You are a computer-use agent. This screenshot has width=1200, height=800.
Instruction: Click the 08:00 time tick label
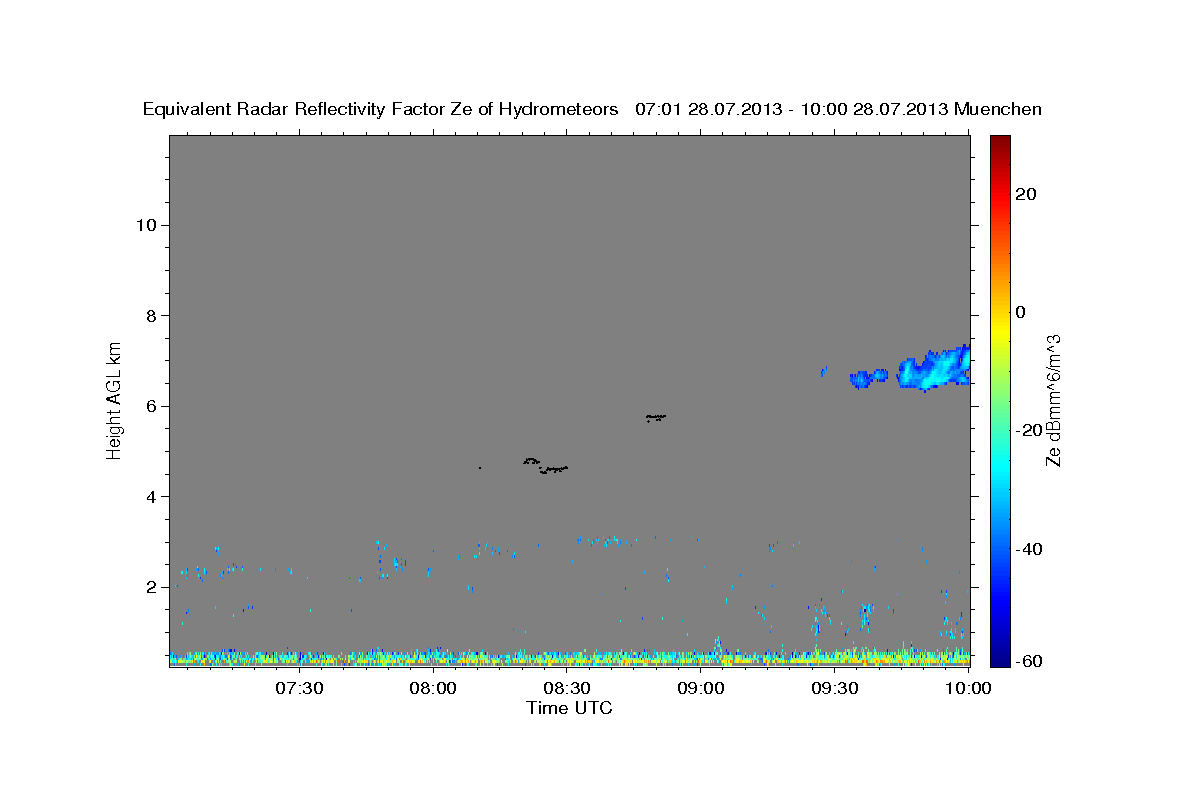click(433, 688)
